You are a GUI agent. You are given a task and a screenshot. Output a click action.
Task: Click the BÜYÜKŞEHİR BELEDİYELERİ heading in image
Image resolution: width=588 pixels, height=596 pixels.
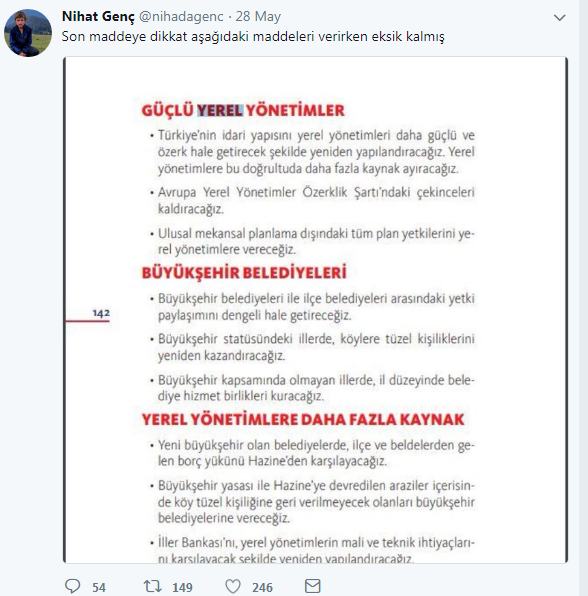(244, 273)
